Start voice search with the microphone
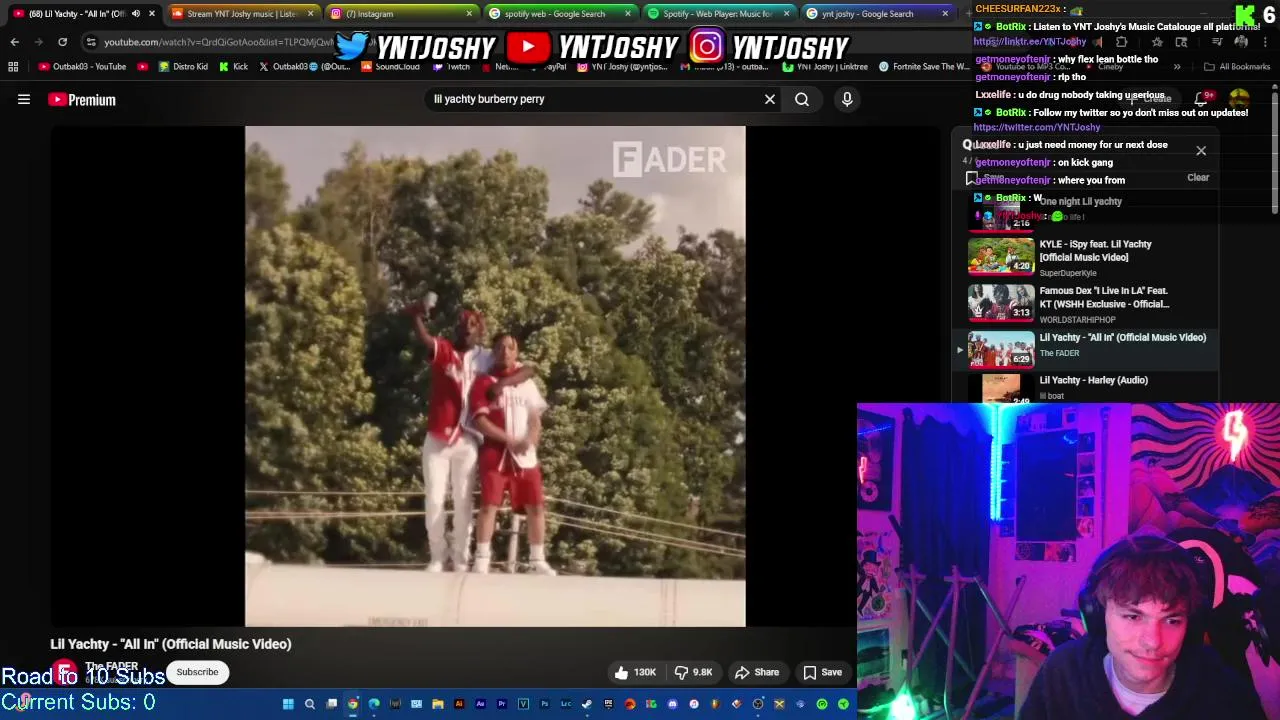Viewport: 1280px width, 720px height. pyautogui.click(x=847, y=99)
